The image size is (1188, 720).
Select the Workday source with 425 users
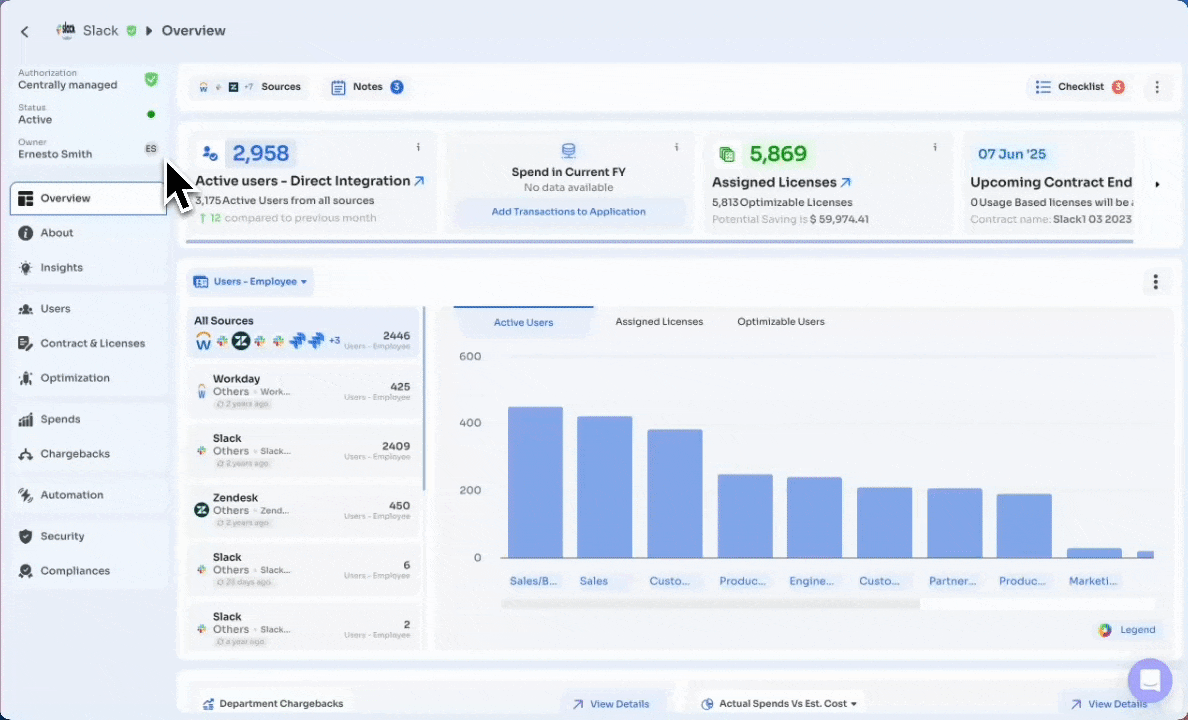click(303, 391)
